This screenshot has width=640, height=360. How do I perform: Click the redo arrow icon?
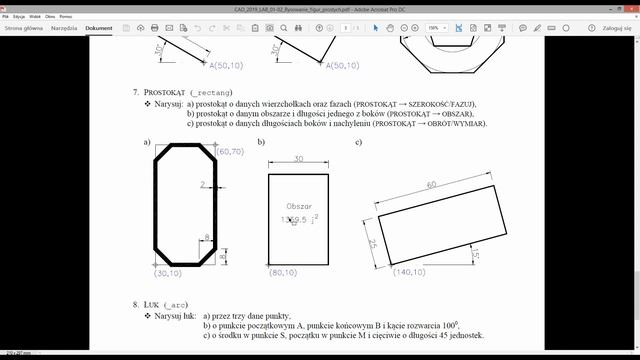click(x=212, y=28)
